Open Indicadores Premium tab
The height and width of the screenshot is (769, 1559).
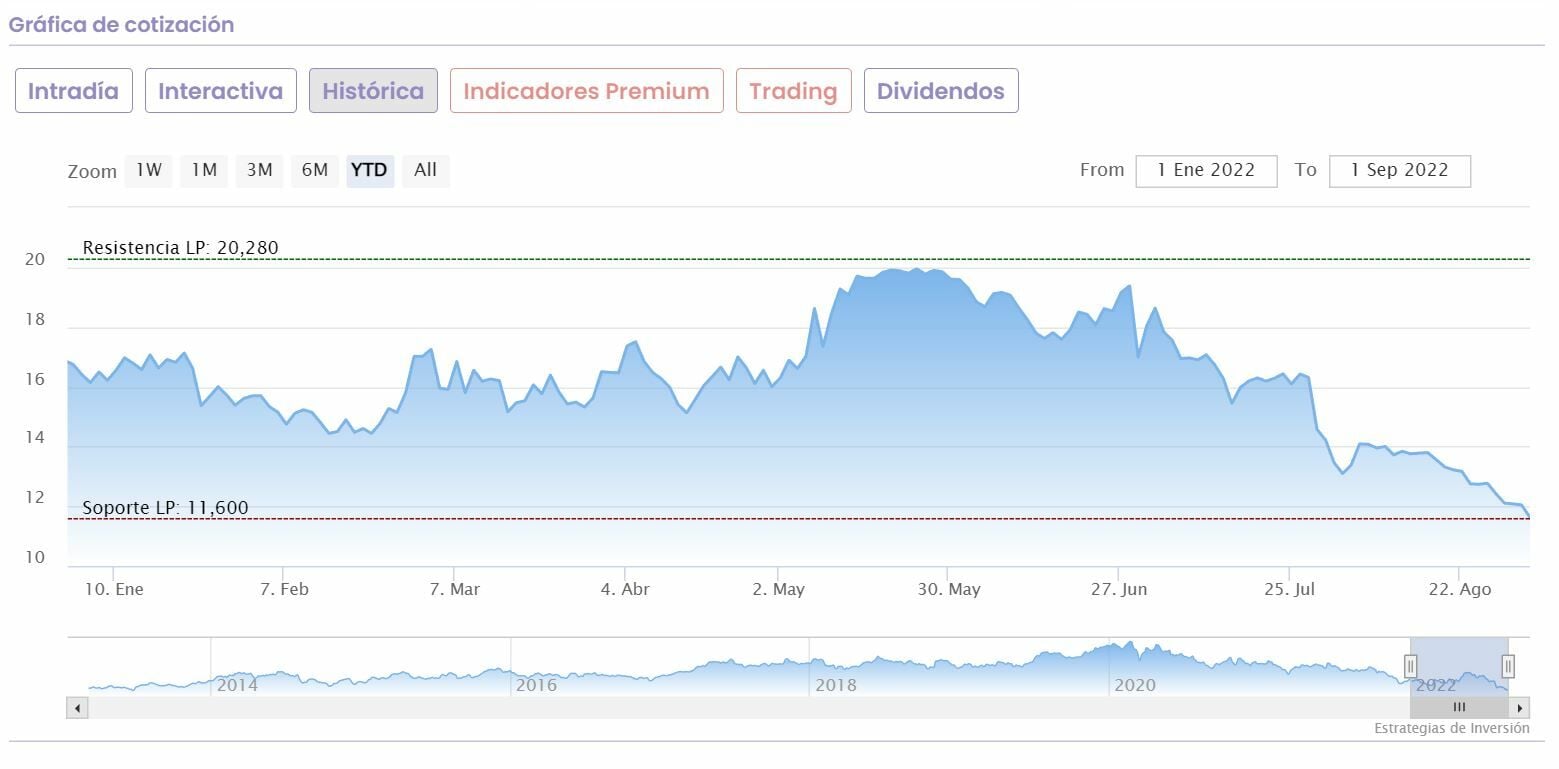coord(586,91)
